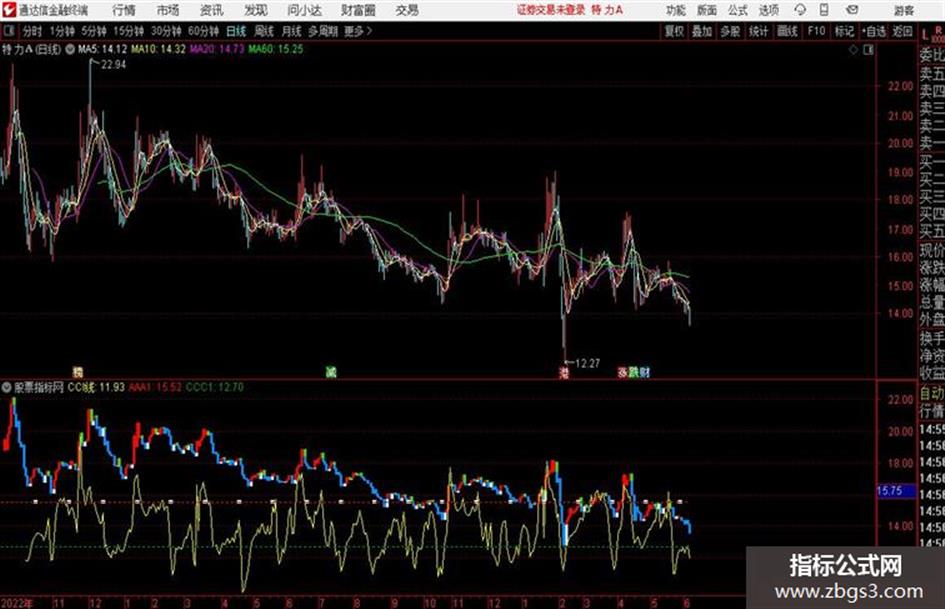This screenshot has height=609, width=945.
Task: Switch to 60分钟 chart period
Action: pos(204,31)
